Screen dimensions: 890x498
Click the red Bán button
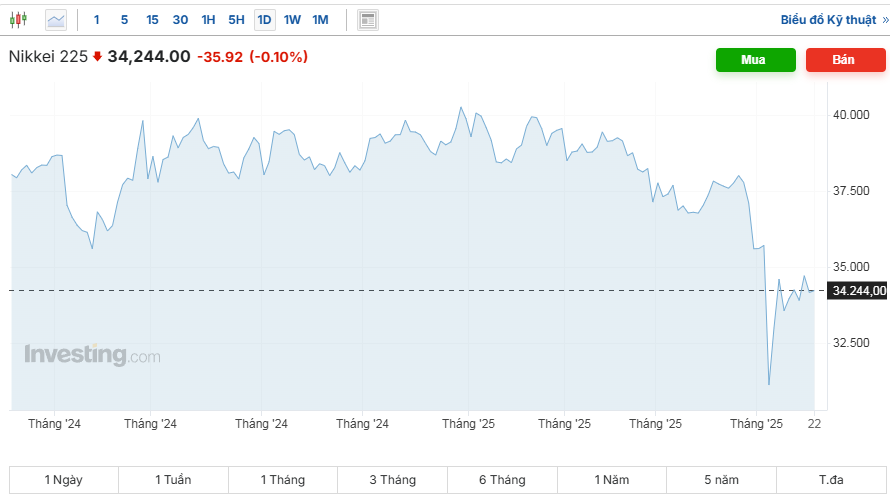(x=844, y=60)
